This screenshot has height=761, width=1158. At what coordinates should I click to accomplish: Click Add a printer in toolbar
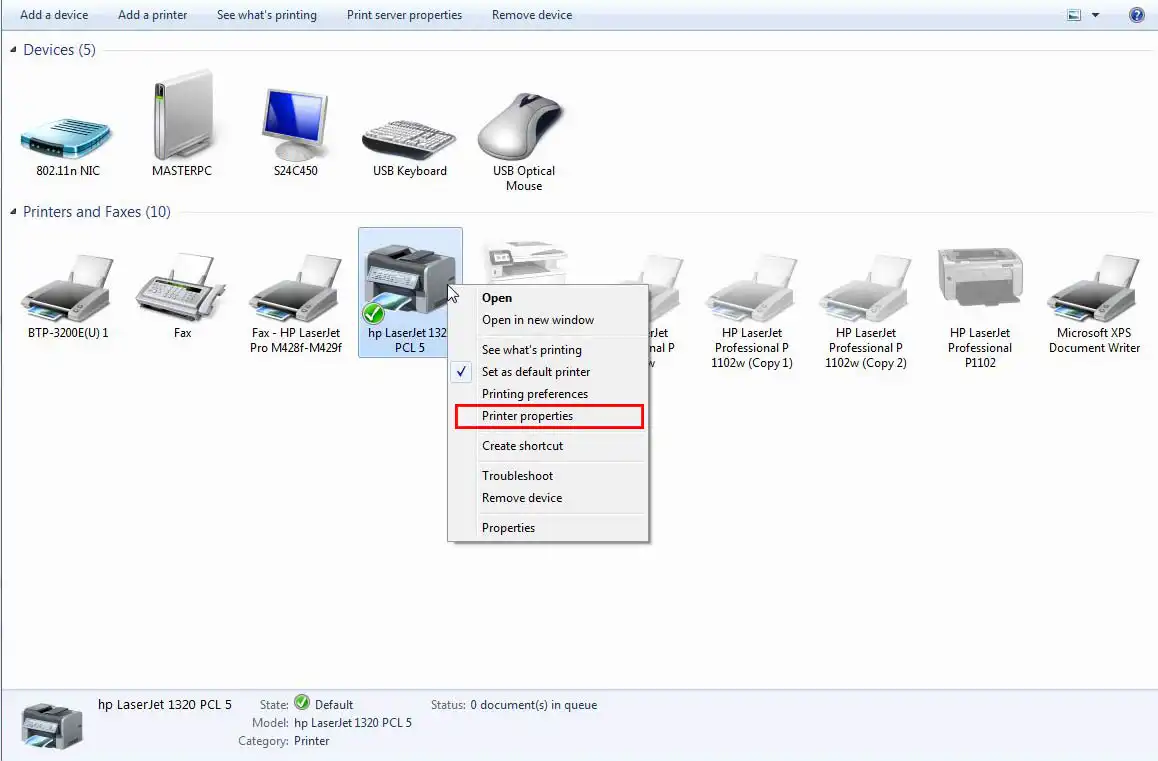[x=152, y=15]
